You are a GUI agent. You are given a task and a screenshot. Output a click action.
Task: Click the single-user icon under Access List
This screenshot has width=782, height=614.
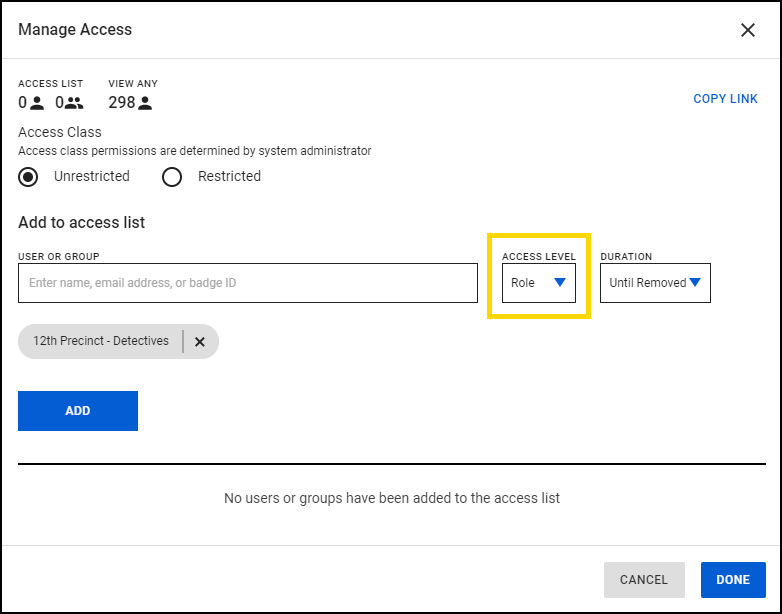pyautogui.click(x=38, y=103)
